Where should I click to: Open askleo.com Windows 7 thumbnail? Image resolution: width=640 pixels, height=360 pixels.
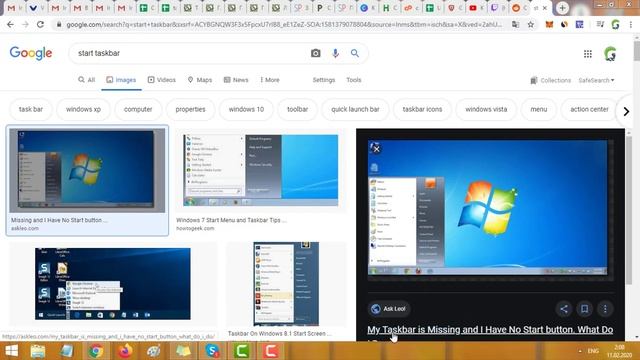click(x=87, y=171)
